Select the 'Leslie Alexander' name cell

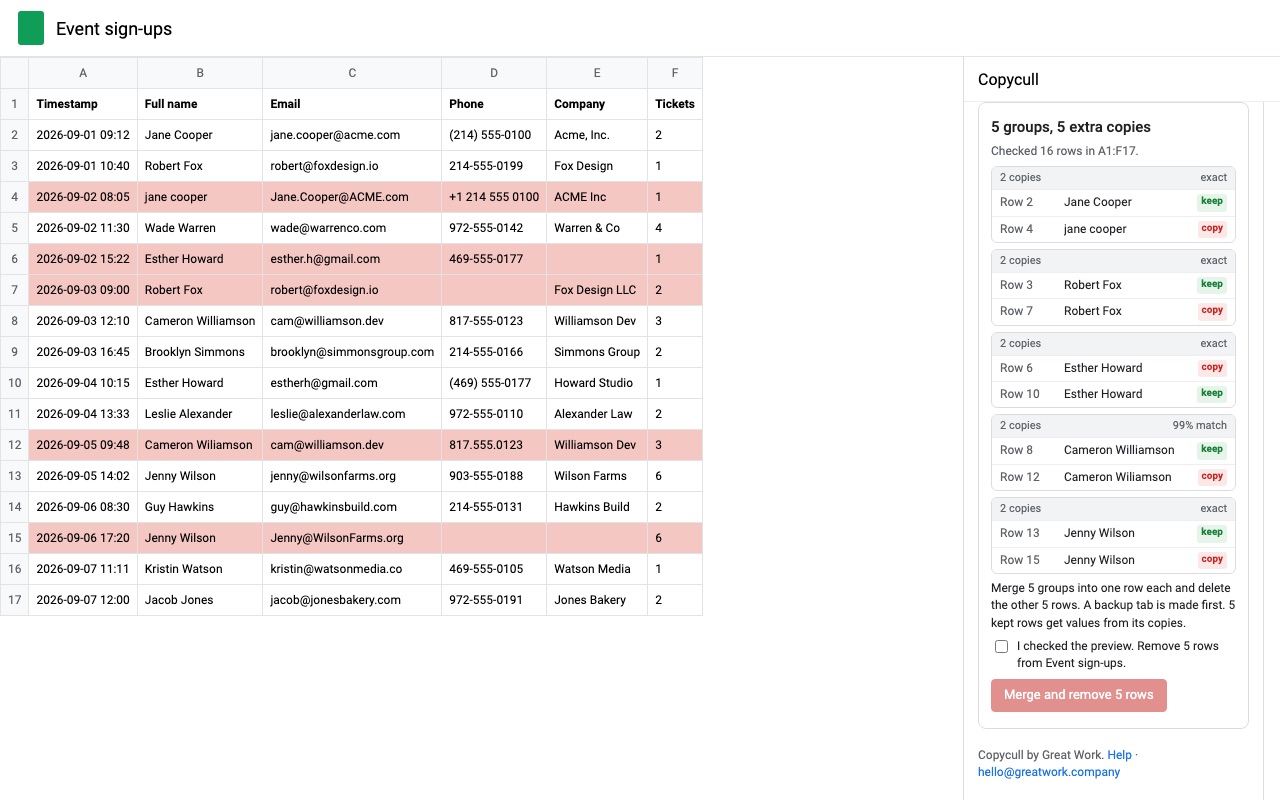pos(200,414)
